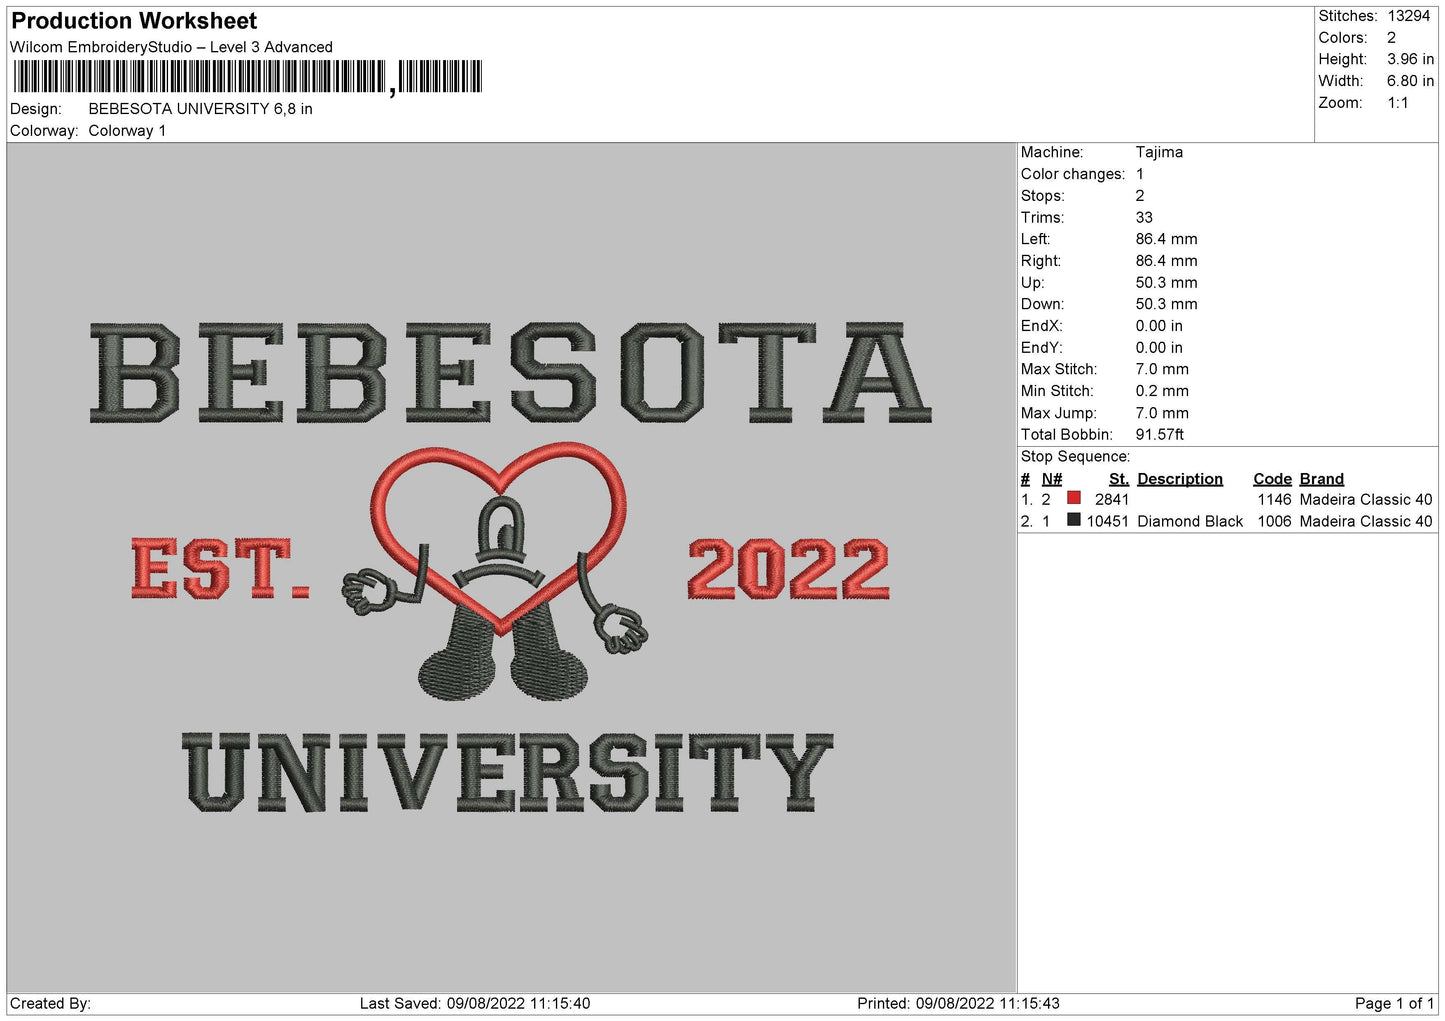1445x1021 pixels.
Task: Click the Diamond Black color swatch
Action: pos(1073,520)
